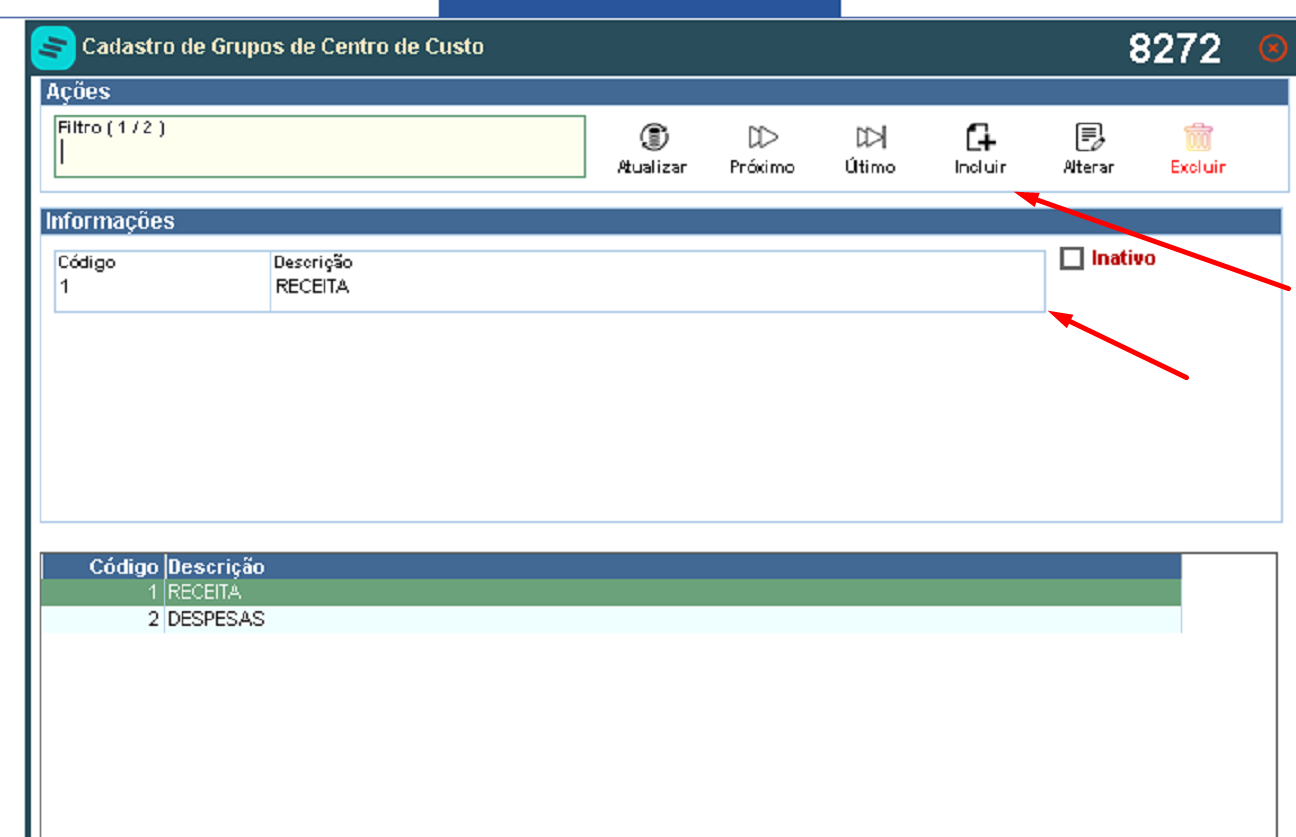Jump to last record with Último
This screenshot has width=1296, height=837.
[x=870, y=137]
